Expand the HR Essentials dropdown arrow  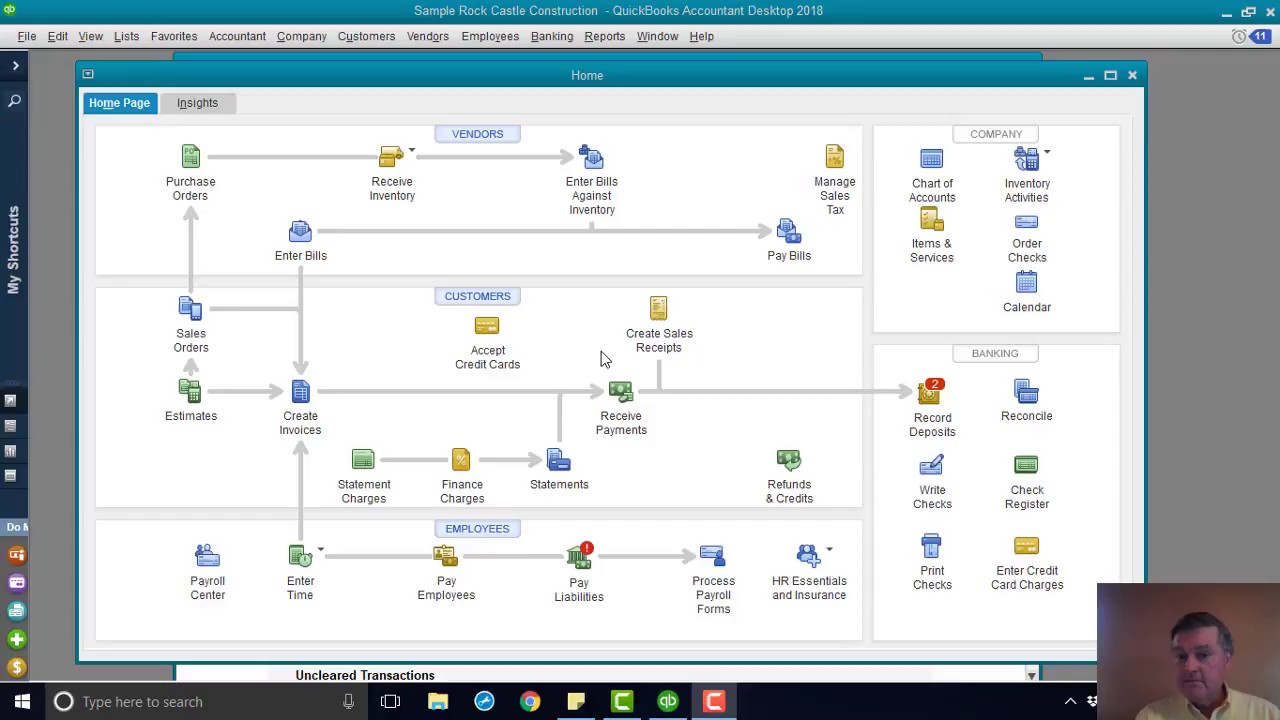(x=829, y=549)
